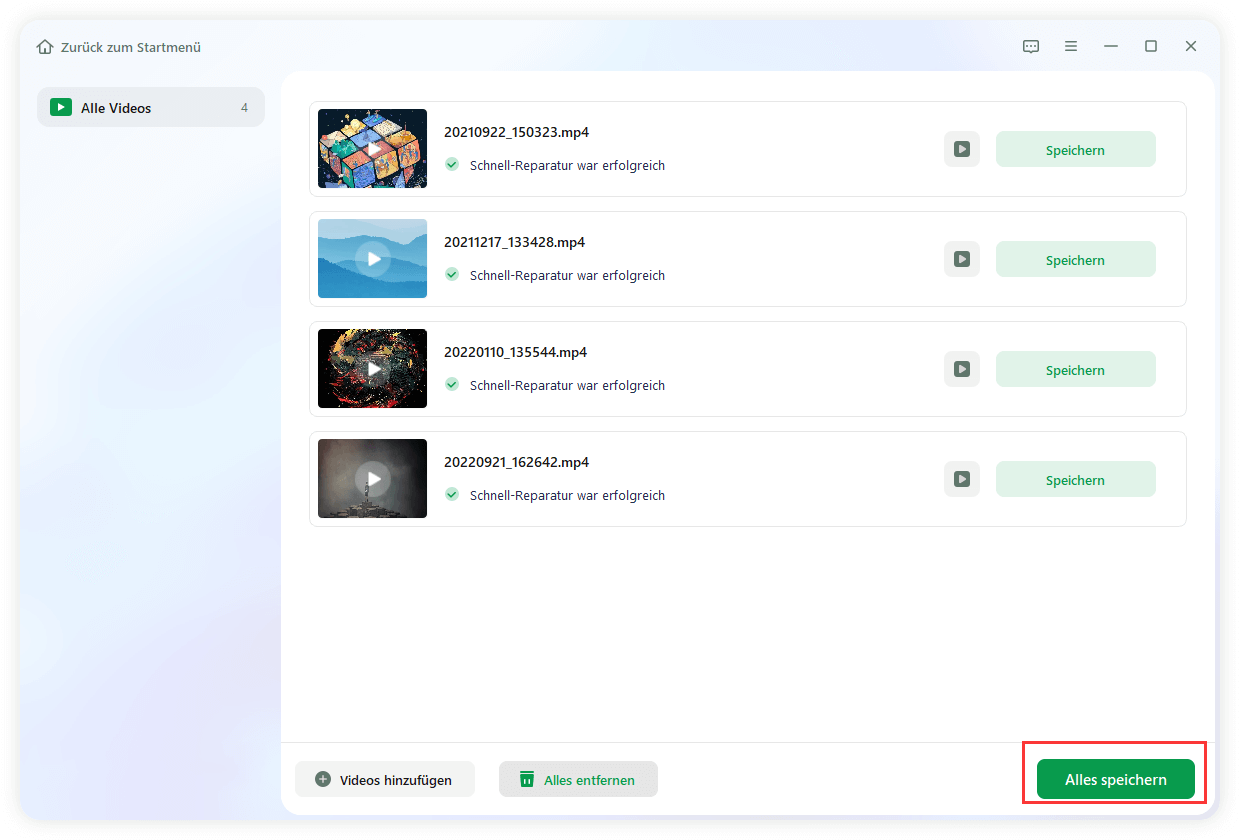Screen dimensions: 1240x840
Task: Select Alle Videos in the sidebar
Action: (x=151, y=107)
